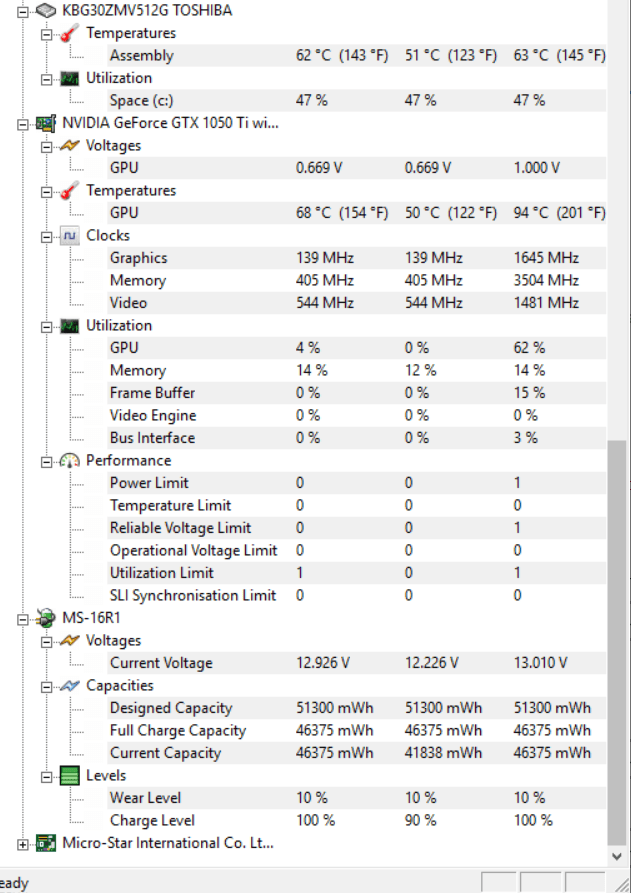631x893 pixels.
Task: Select the Assembly temperature row
Action: (357, 56)
